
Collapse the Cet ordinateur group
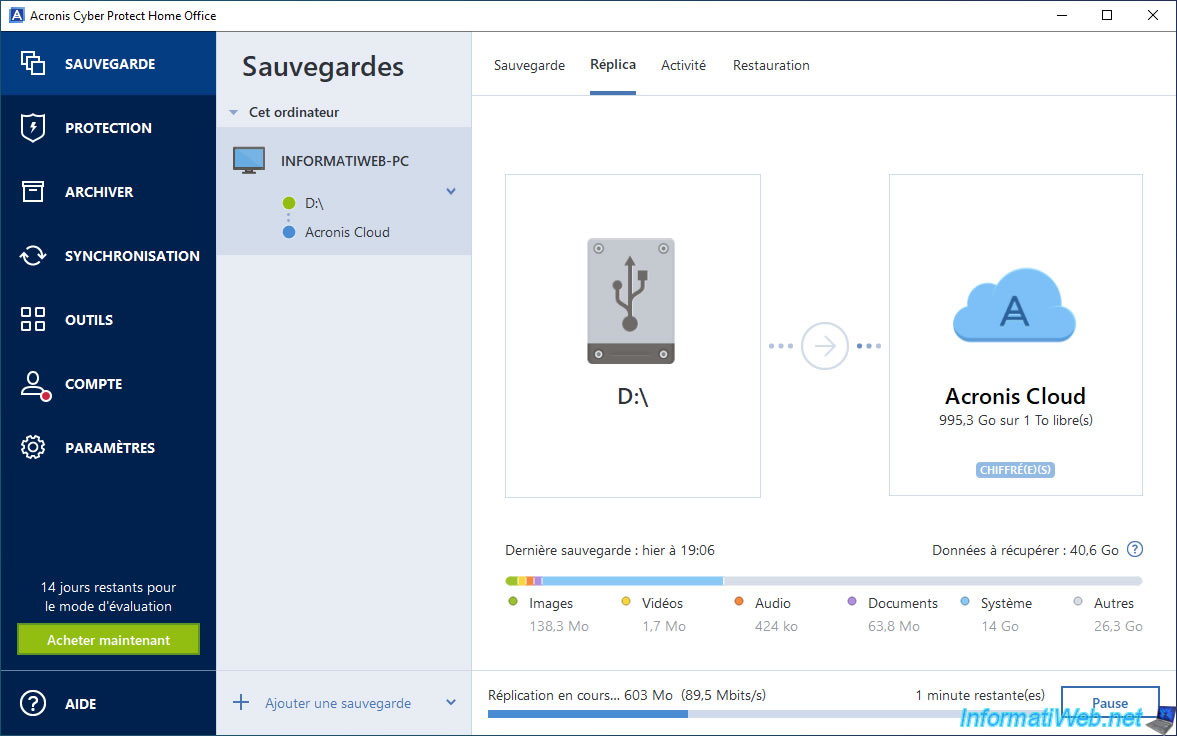coord(233,113)
